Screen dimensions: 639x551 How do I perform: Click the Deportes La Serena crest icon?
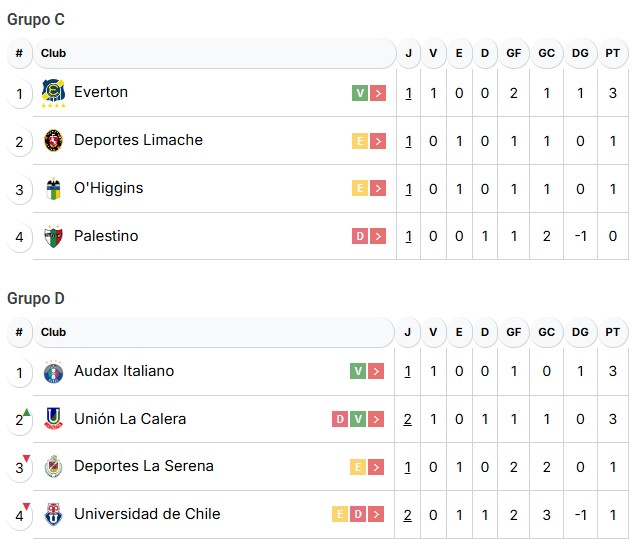53,467
